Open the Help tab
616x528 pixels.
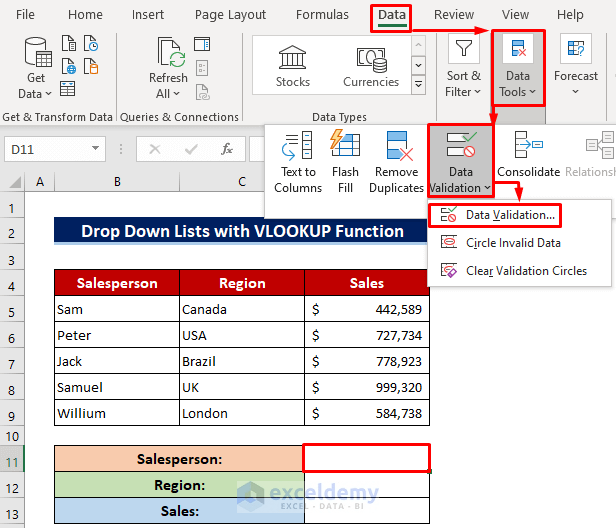tap(570, 15)
